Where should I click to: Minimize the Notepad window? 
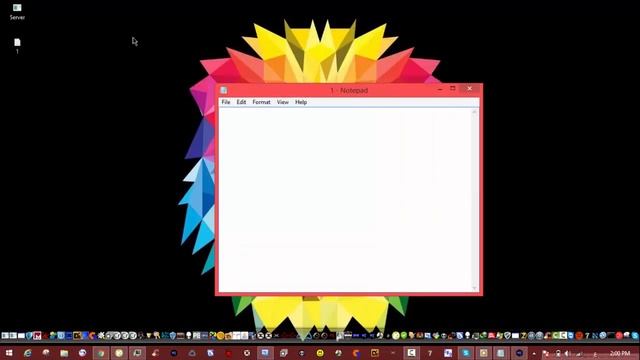coord(440,89)
